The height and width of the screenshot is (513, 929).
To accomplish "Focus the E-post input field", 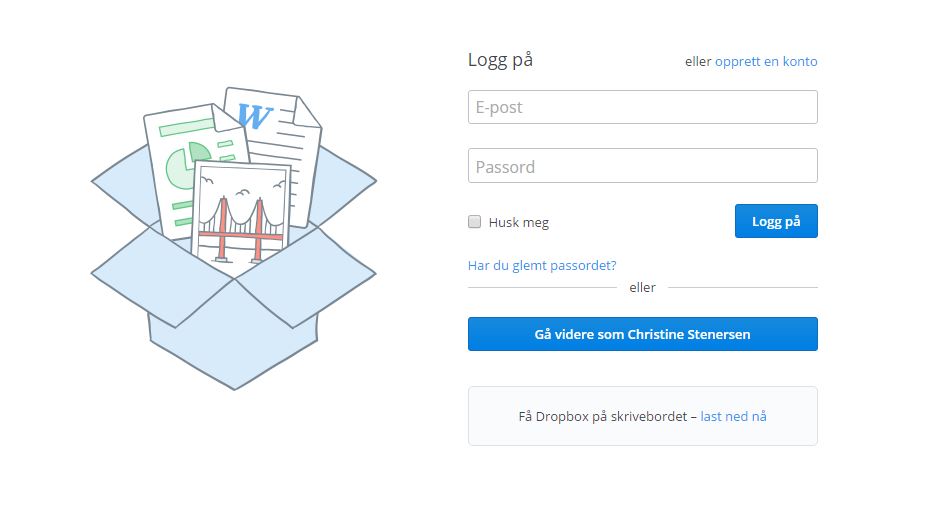I will [x=642, y=107].
